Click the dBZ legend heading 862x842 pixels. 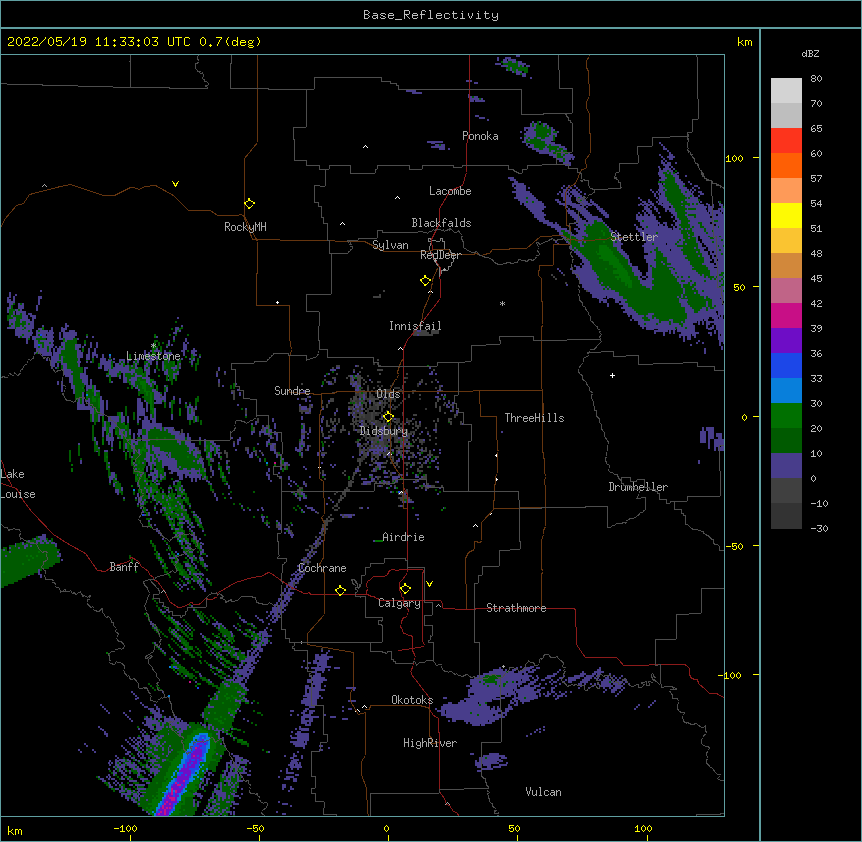pyautogui.click(x=810, y=53)
